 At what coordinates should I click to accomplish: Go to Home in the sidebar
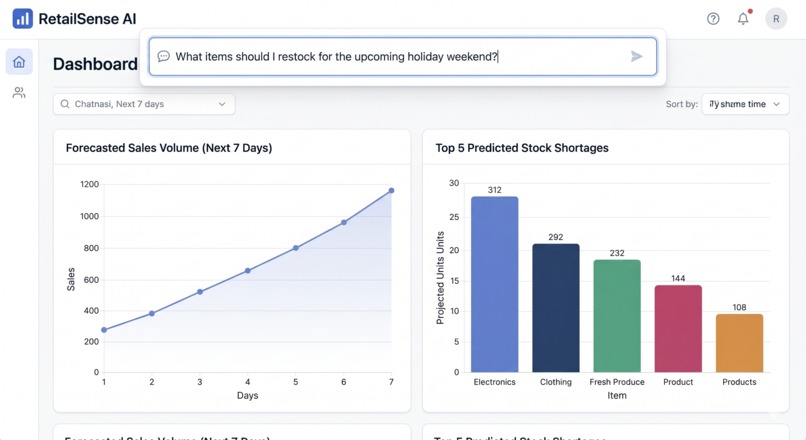(19, 62)
